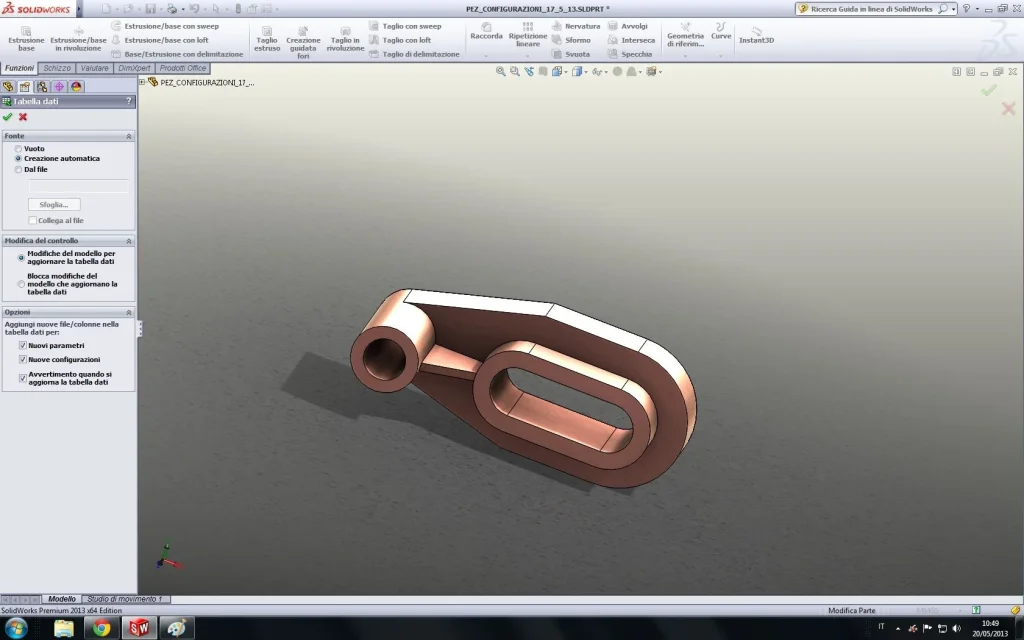Click the red X to cancel Tabella dati
The height and width of the screenshot is (640, 1024).
pyautogui.click(x=23, y=117)
